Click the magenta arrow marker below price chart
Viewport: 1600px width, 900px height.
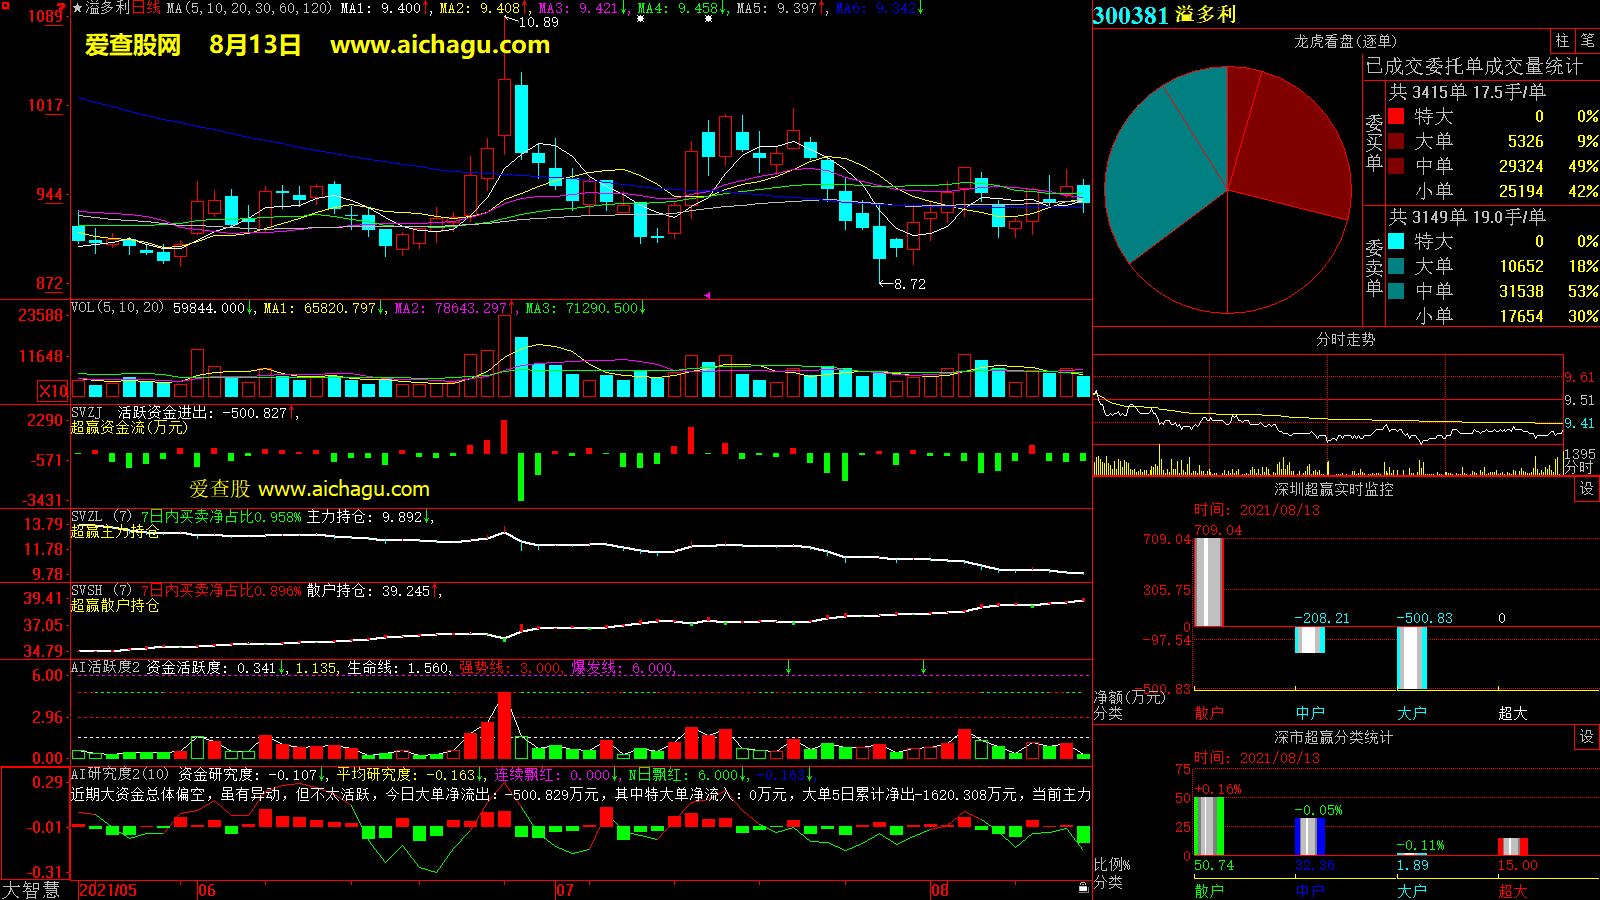(707, 295)
